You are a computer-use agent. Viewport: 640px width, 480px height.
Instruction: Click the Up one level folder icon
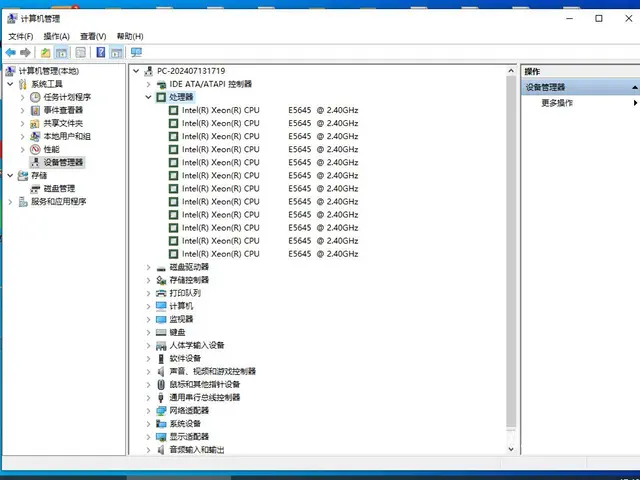point(45,52)
